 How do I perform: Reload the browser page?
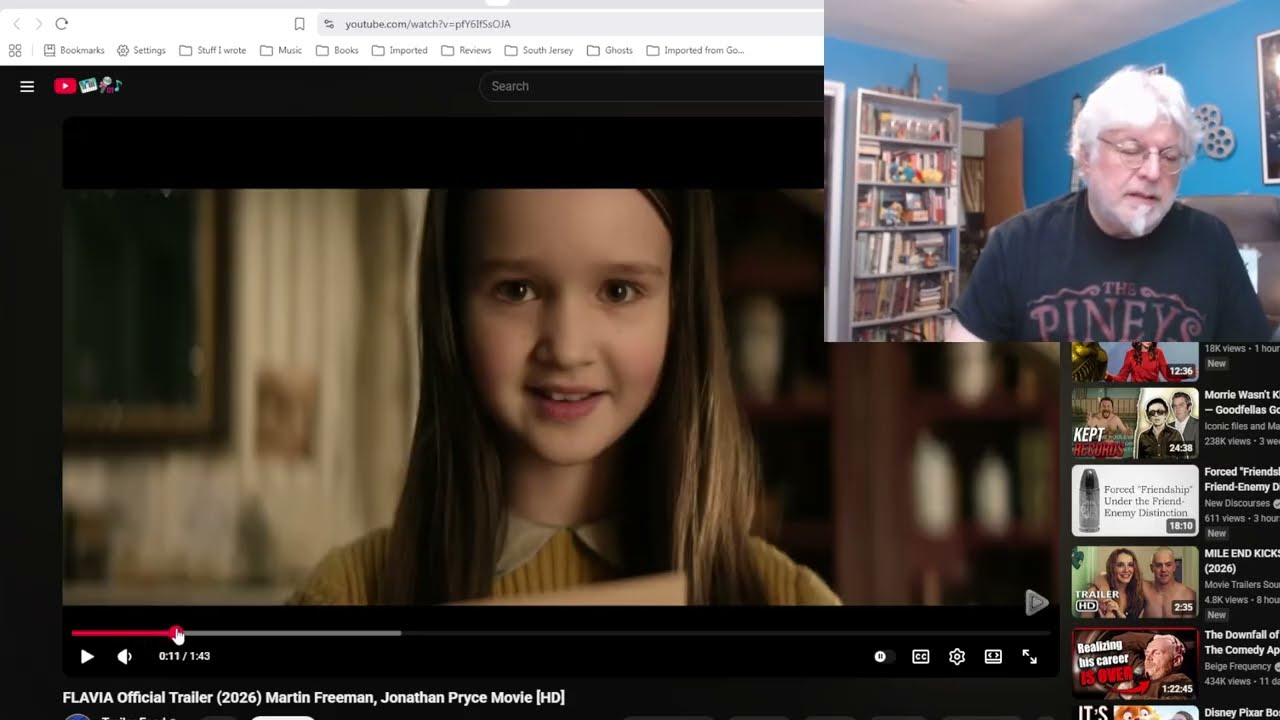(62, 23)
